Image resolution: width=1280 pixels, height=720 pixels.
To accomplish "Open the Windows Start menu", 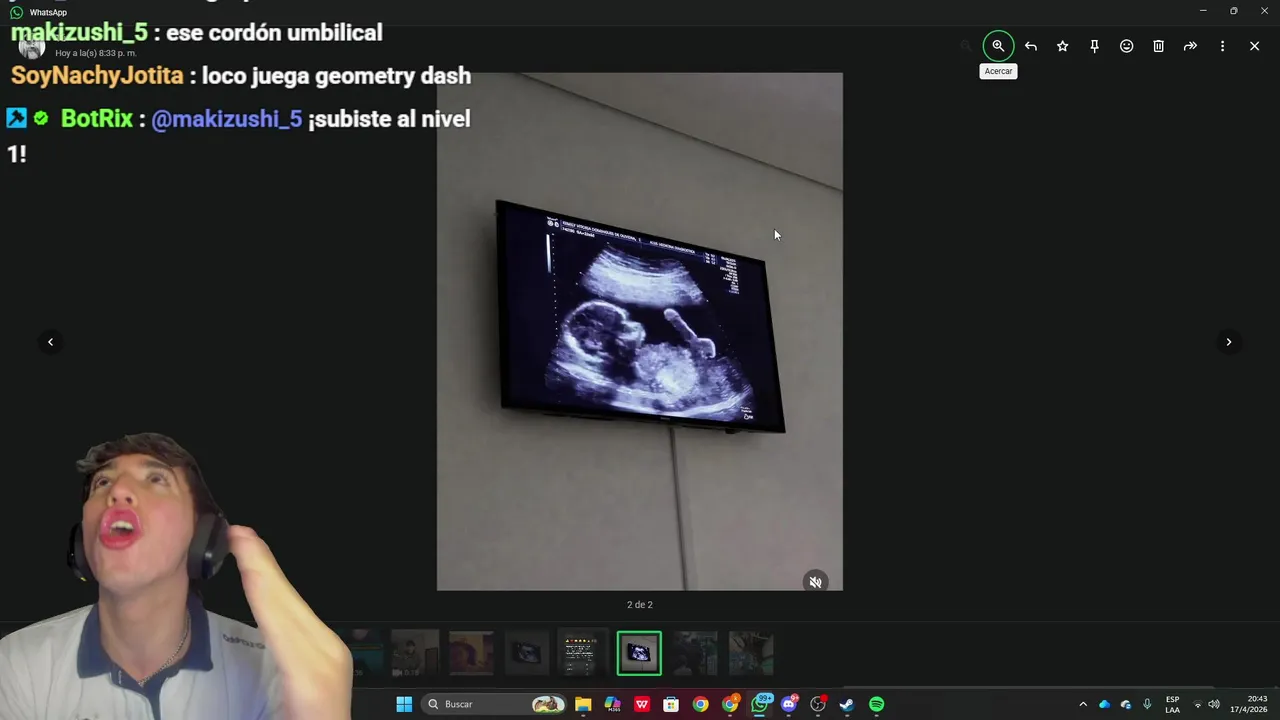I will click(404, 704).
